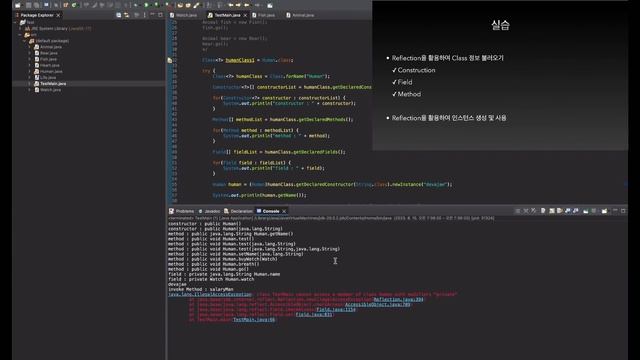Viewport: 640px width, 360px height.
Task: Click 'invoke Method : salaryMan' console line
Action: [200, 289]
